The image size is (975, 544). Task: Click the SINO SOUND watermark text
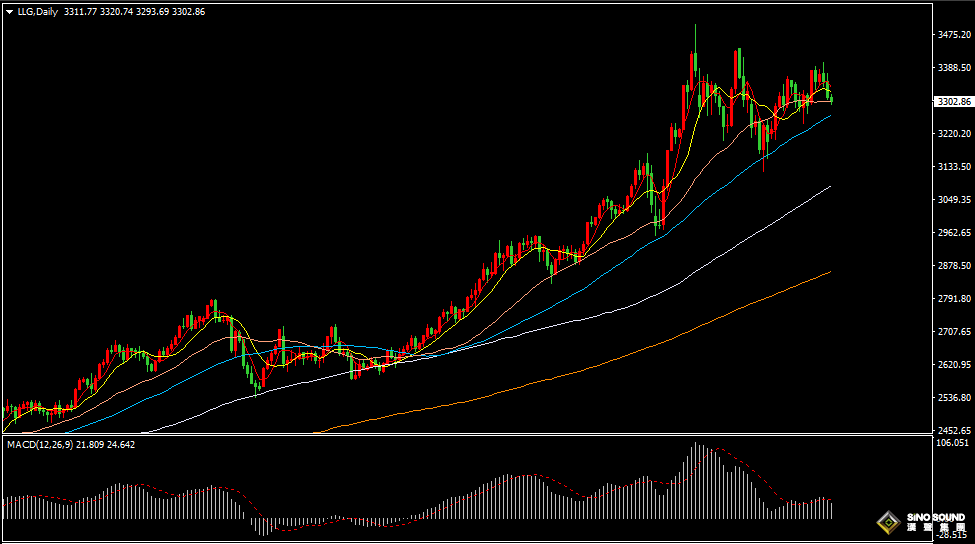(x=935, y=522)
